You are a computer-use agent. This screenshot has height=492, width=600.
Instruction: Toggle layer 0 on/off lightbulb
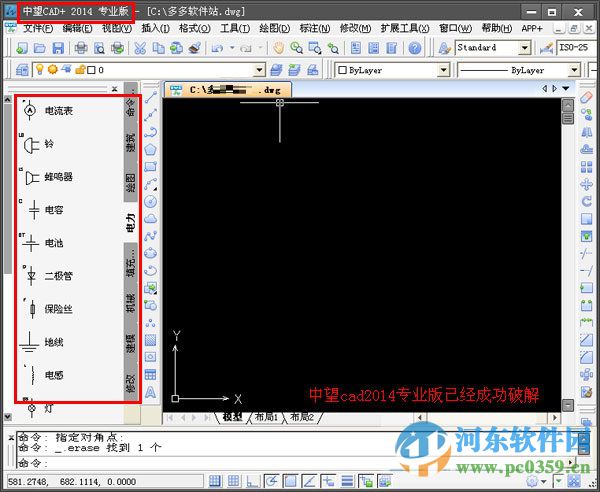pyautogui.click(x=39, y=70)
